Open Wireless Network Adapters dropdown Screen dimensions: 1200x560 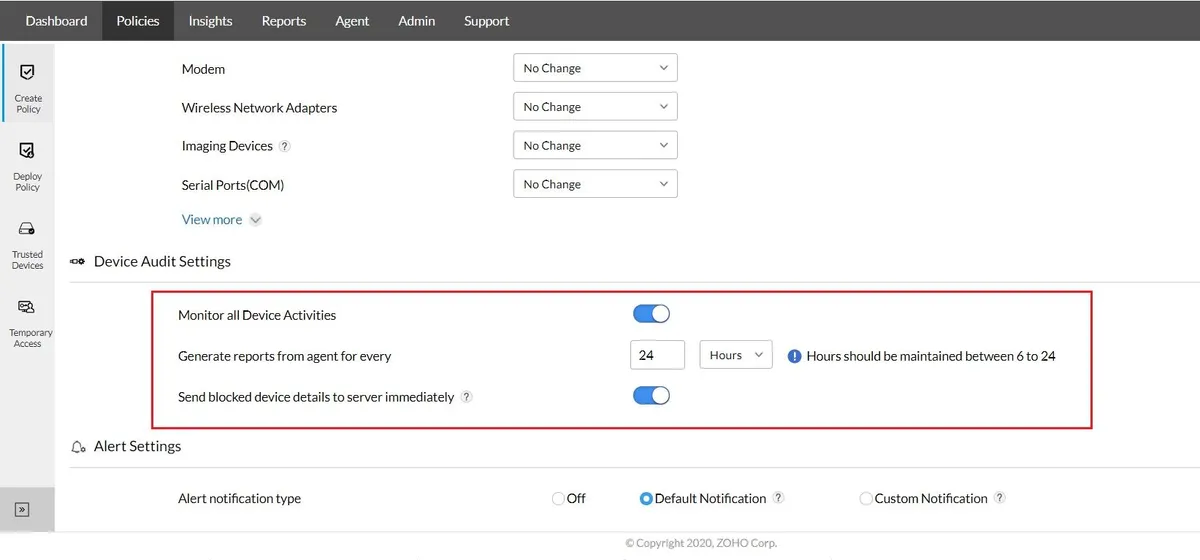pyautogui.click(x=595, y=107)
